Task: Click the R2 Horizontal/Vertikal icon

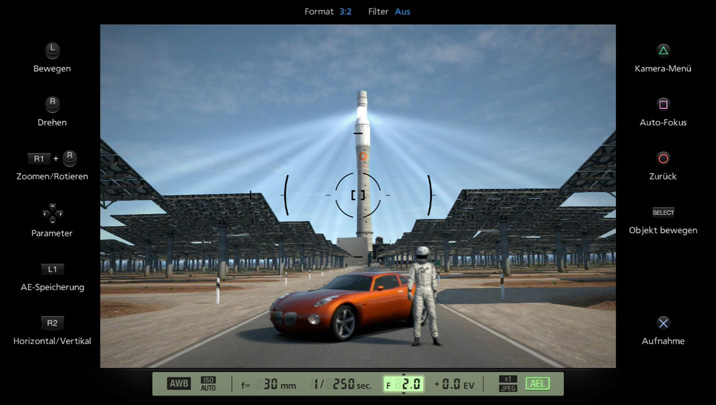Action: [52, 323]
